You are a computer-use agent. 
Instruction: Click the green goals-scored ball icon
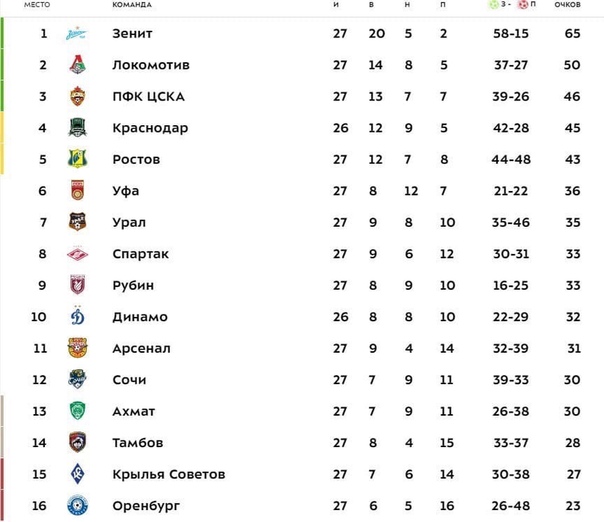pos(493,5)
